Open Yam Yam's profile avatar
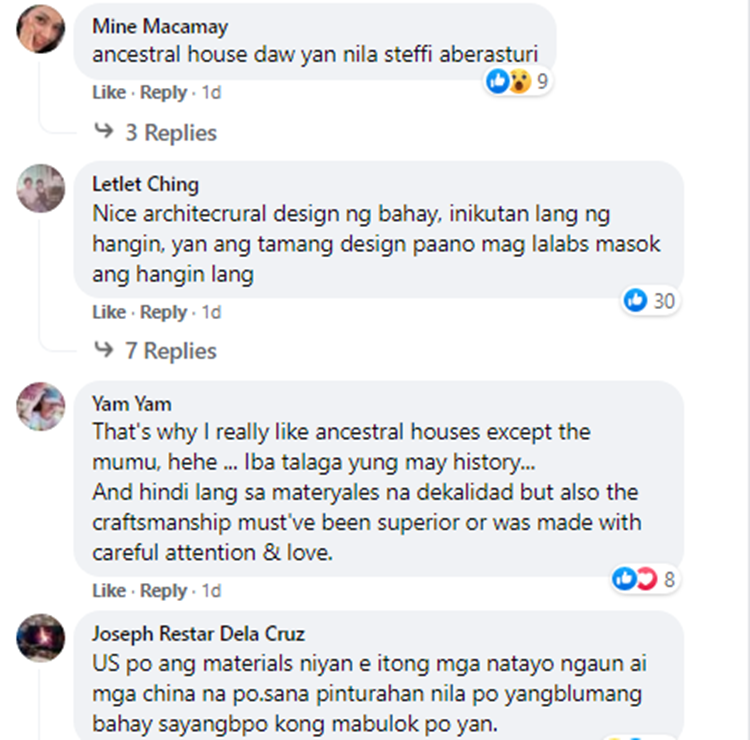Screen dimensions: 750x740 (x=41, y=406)
